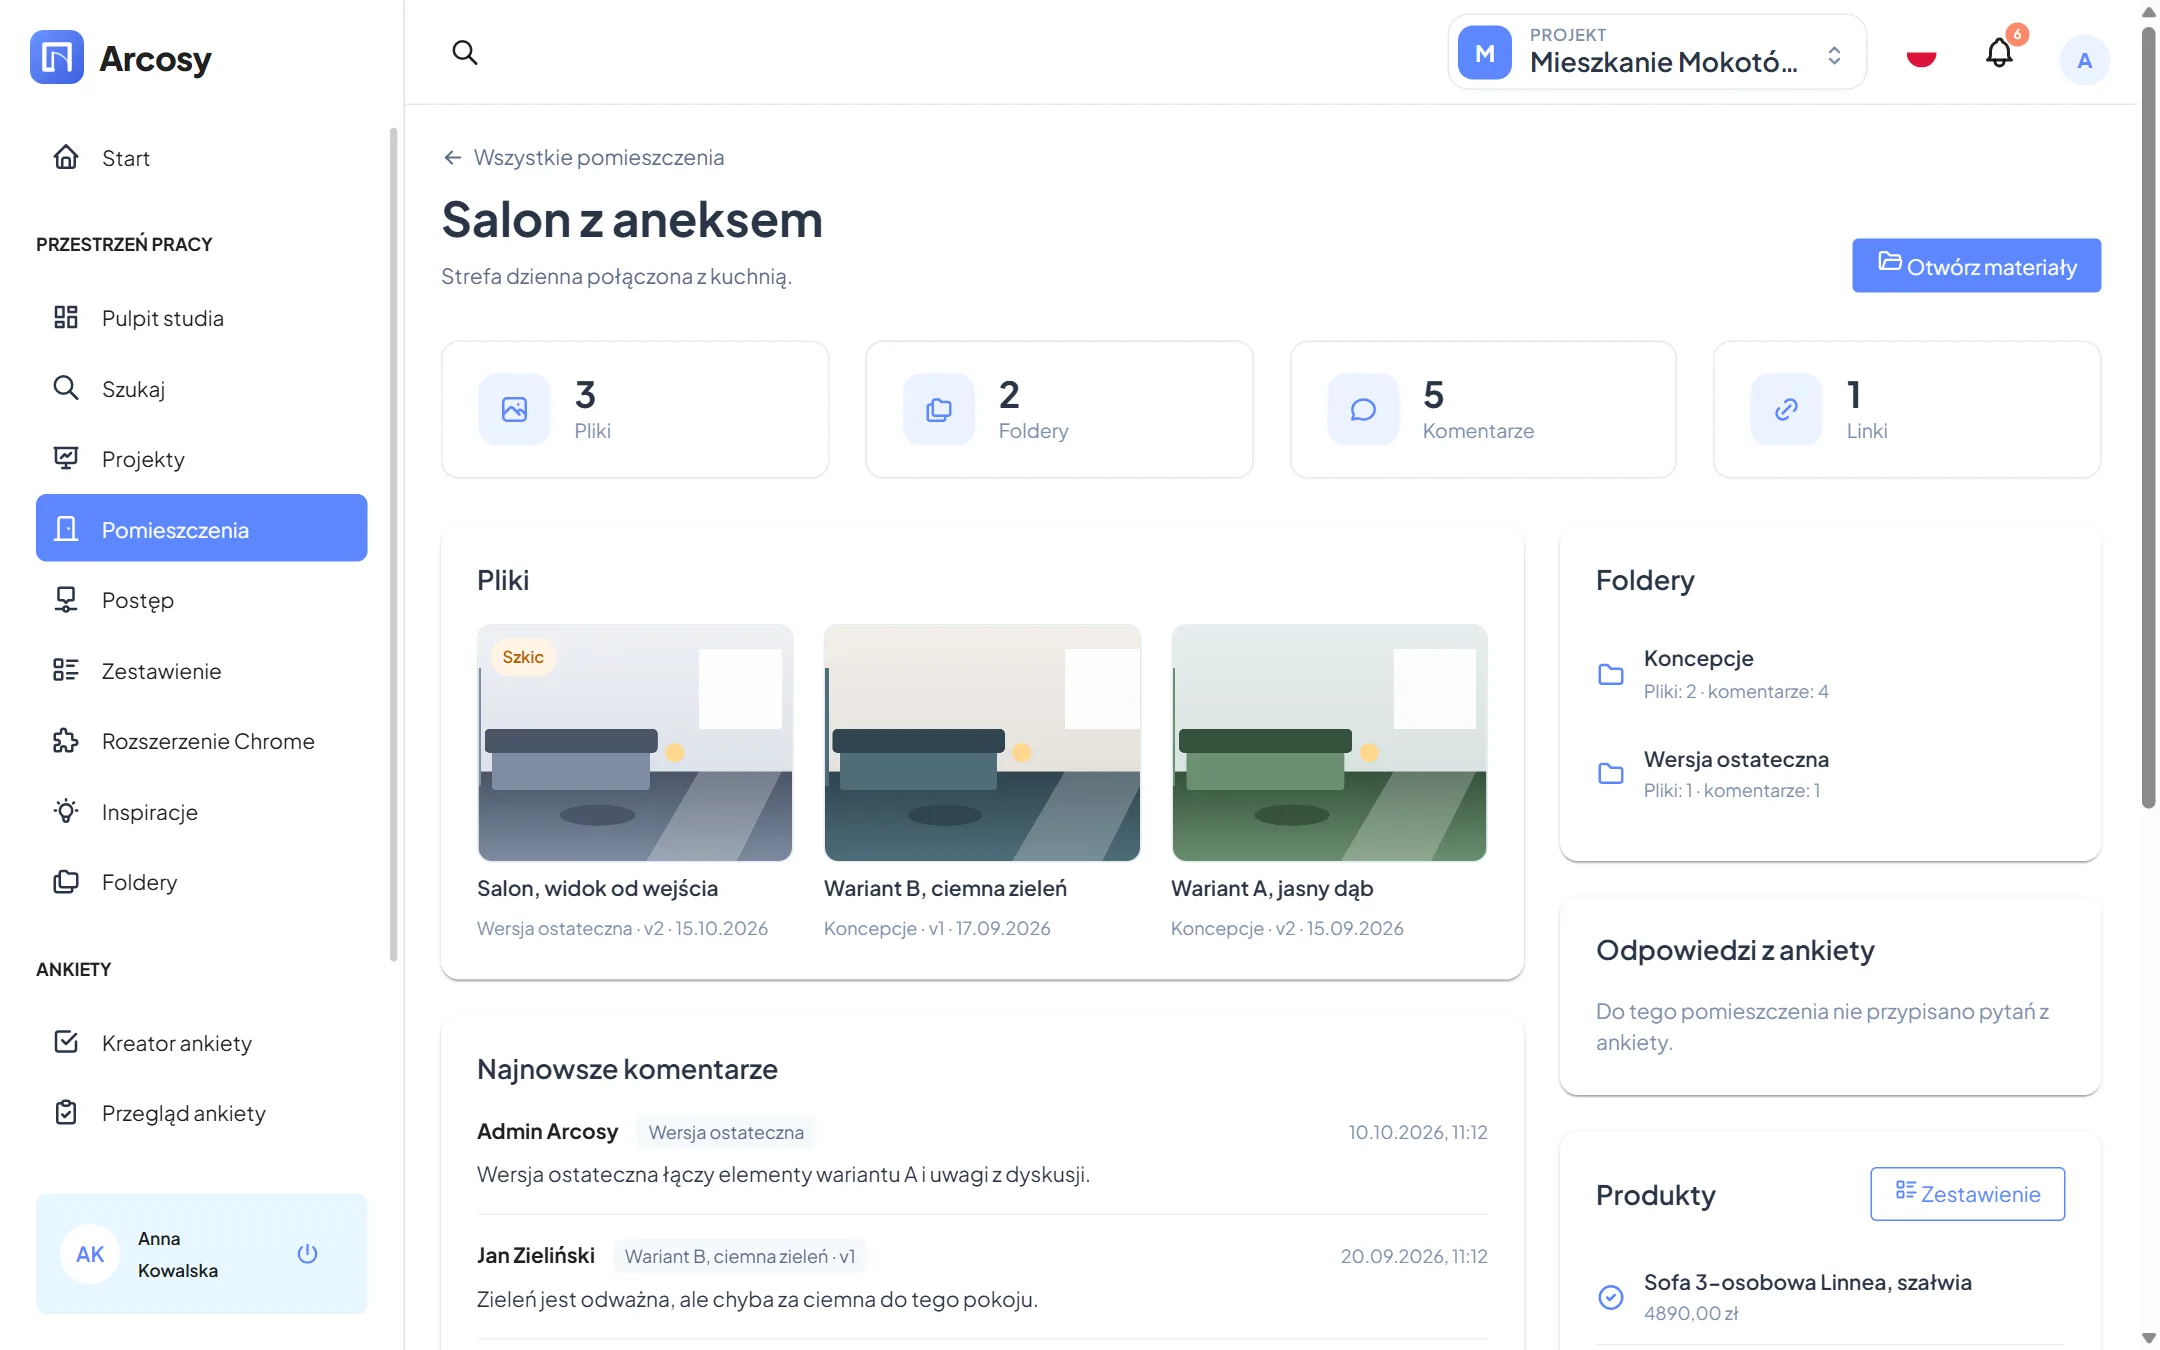Click the AK avatar in sidebar

coord(90,1254)
